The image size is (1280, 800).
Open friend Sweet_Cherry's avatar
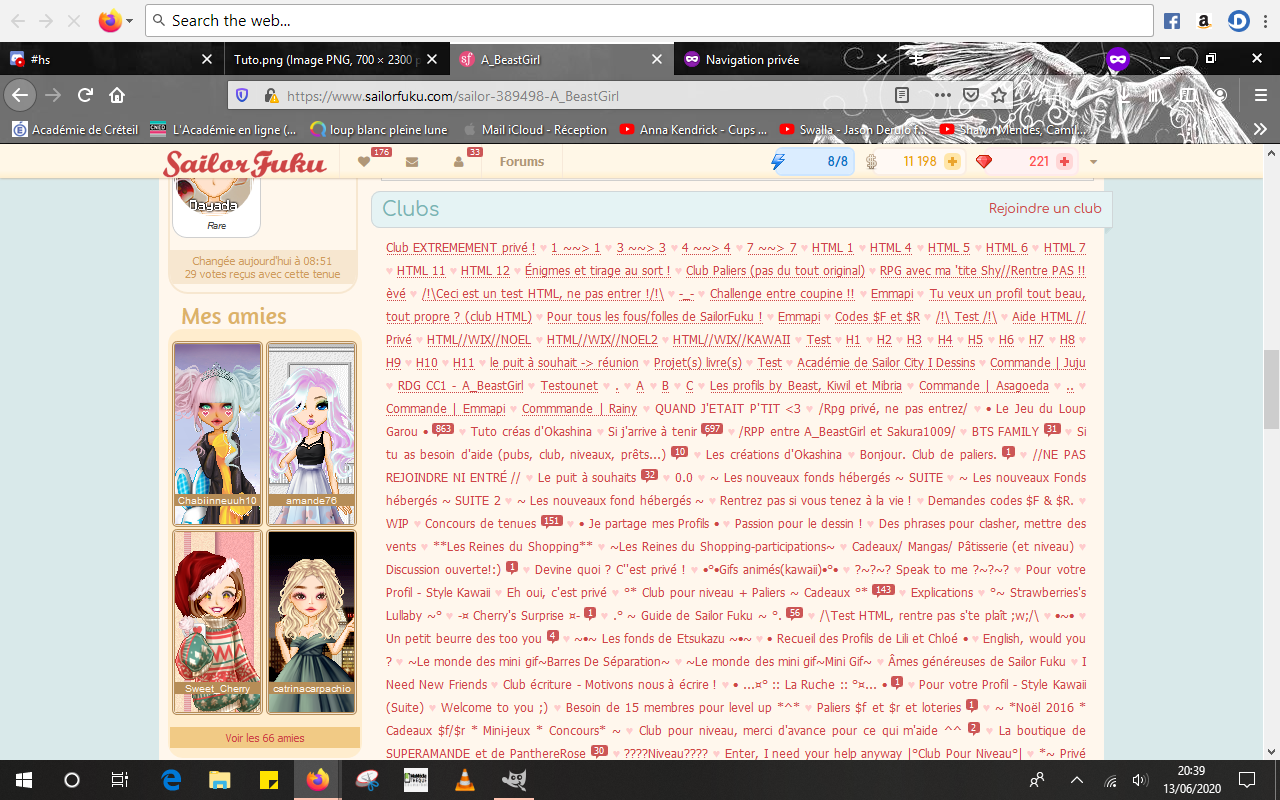tap(217, 621)
